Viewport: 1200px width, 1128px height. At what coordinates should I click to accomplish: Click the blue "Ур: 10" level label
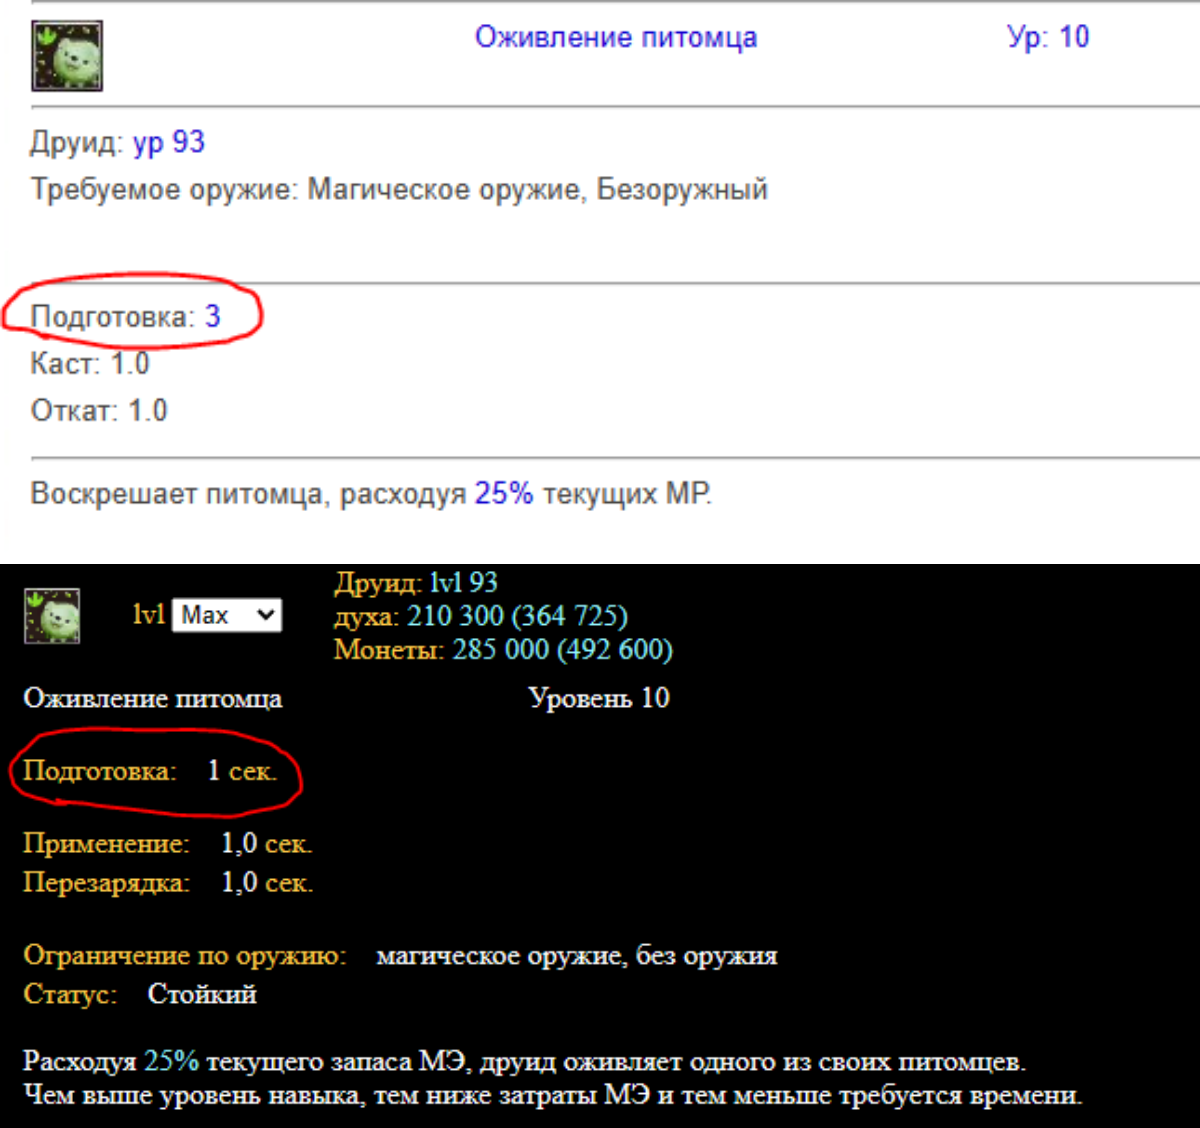tap(1047, 37)
